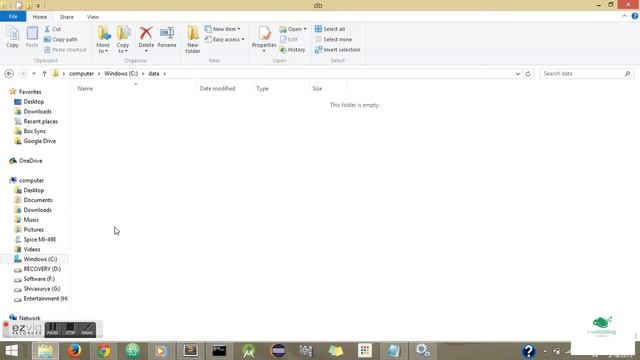Open the File menu tab

(13, 17)
